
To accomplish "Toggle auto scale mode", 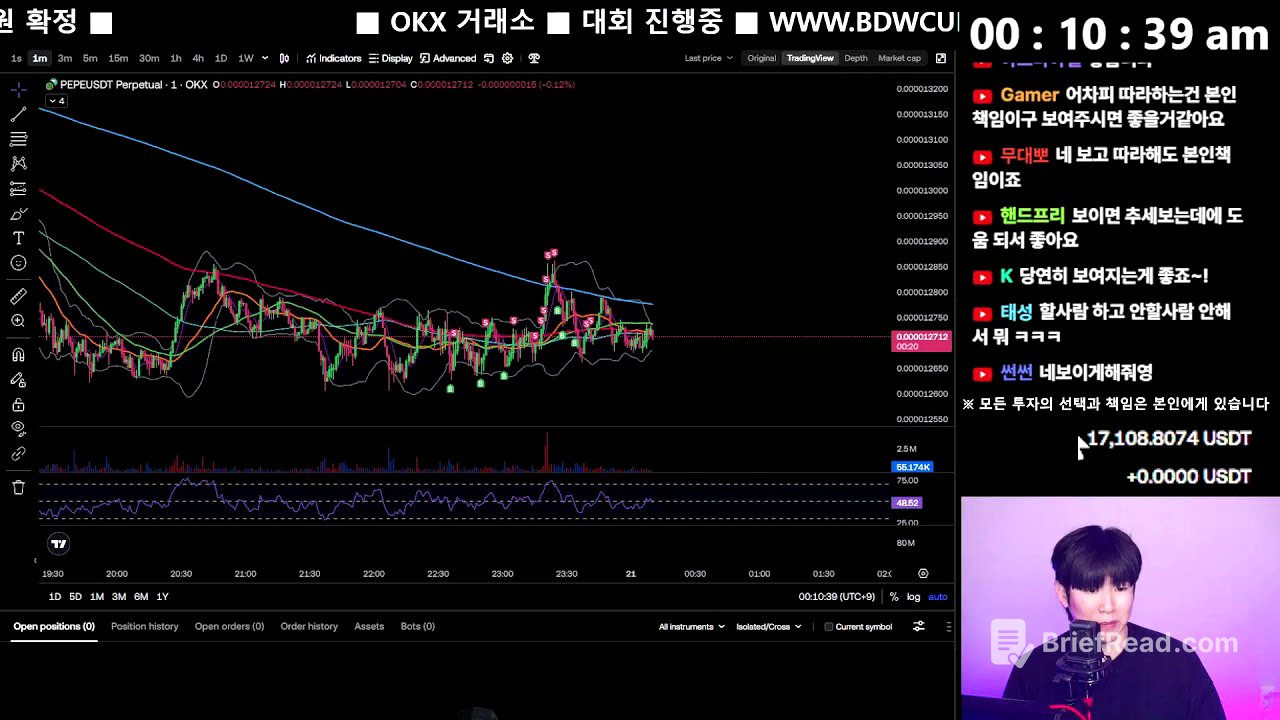I will (938, 597).
